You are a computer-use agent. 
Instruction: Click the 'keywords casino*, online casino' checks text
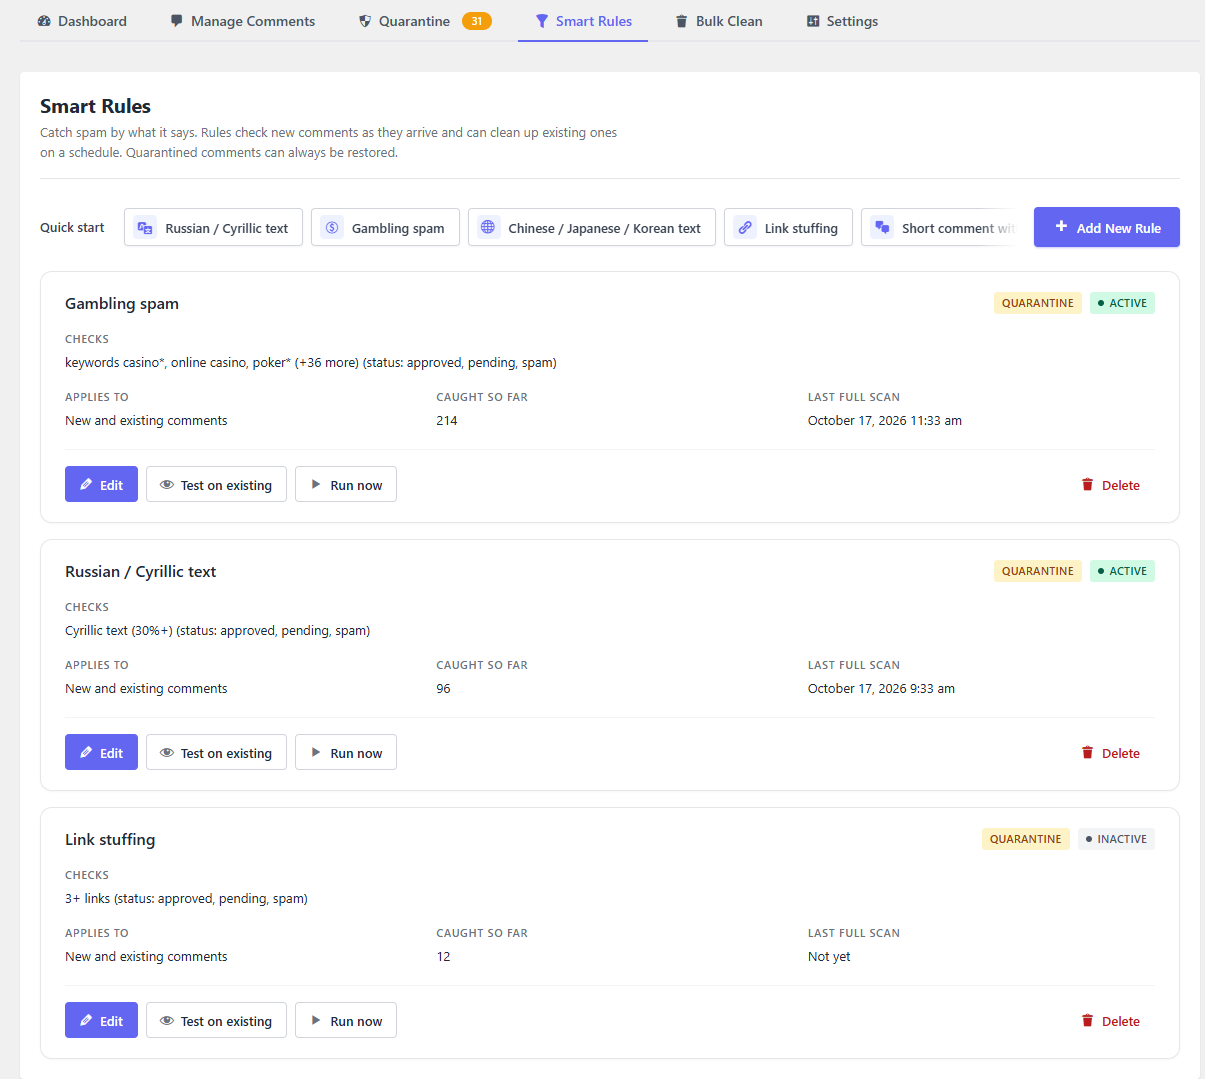tap(311, 363)
